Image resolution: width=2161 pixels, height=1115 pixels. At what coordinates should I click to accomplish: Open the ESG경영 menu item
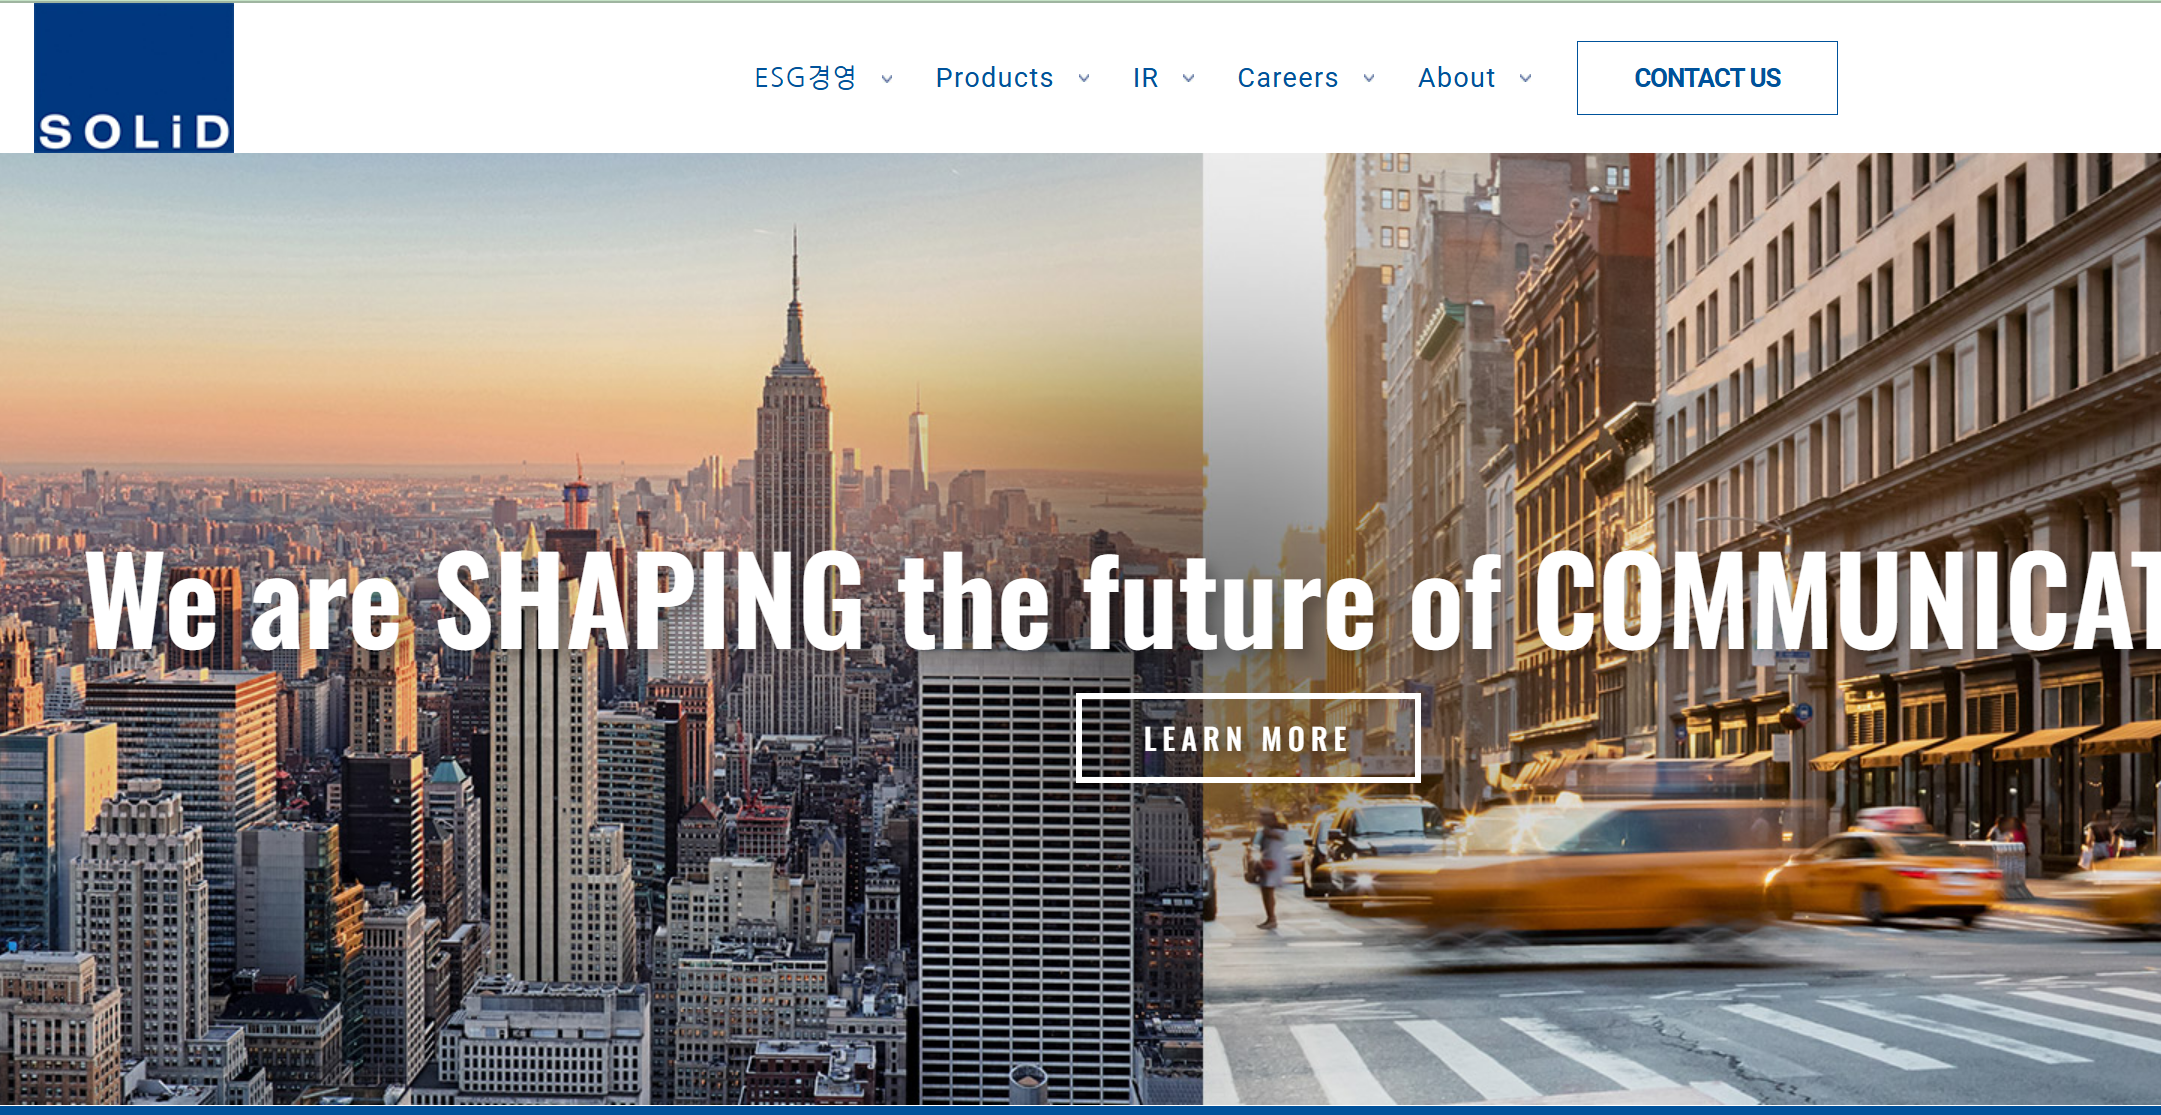click(806, 78)
